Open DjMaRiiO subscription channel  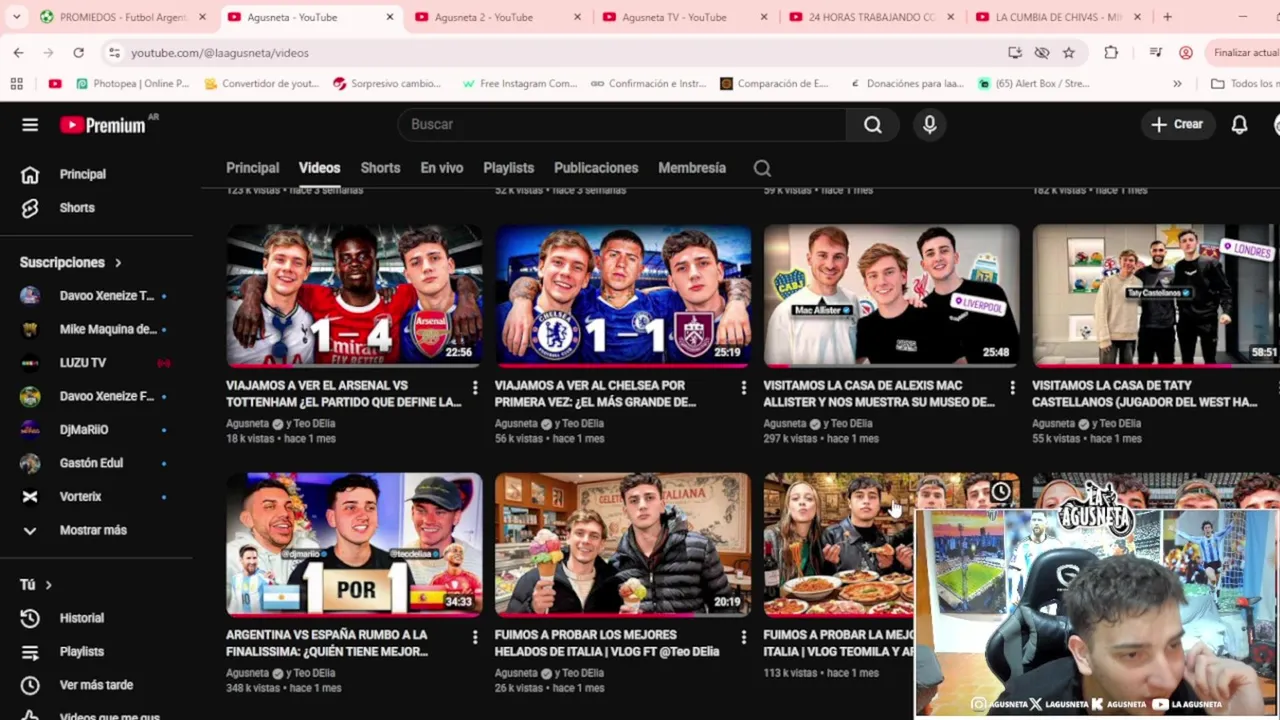tap(96, 430)
